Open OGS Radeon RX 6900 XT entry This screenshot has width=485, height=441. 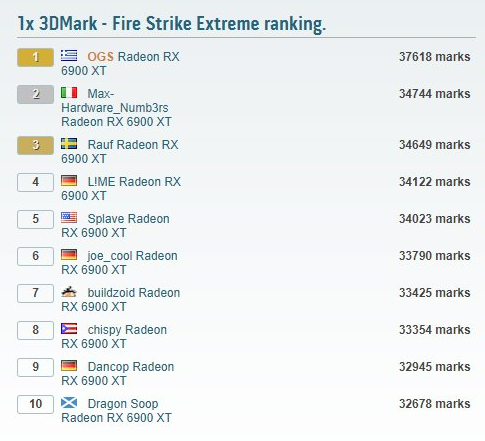click(120, 64)
